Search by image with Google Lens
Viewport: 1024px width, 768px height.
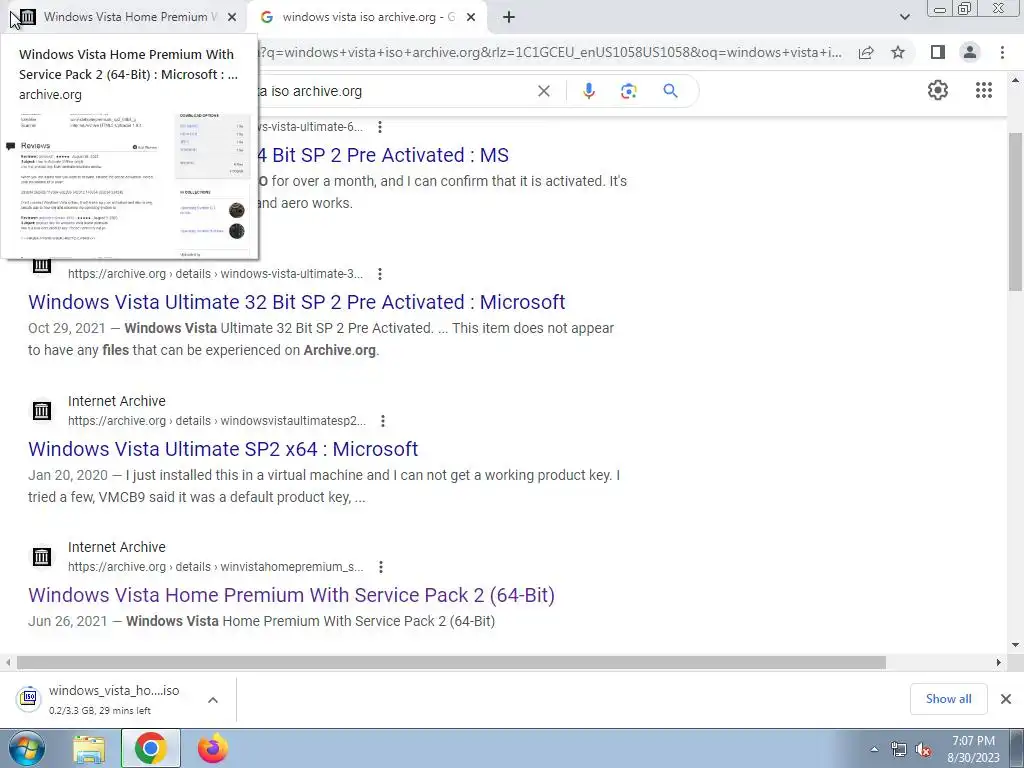(x=628, y=91)
